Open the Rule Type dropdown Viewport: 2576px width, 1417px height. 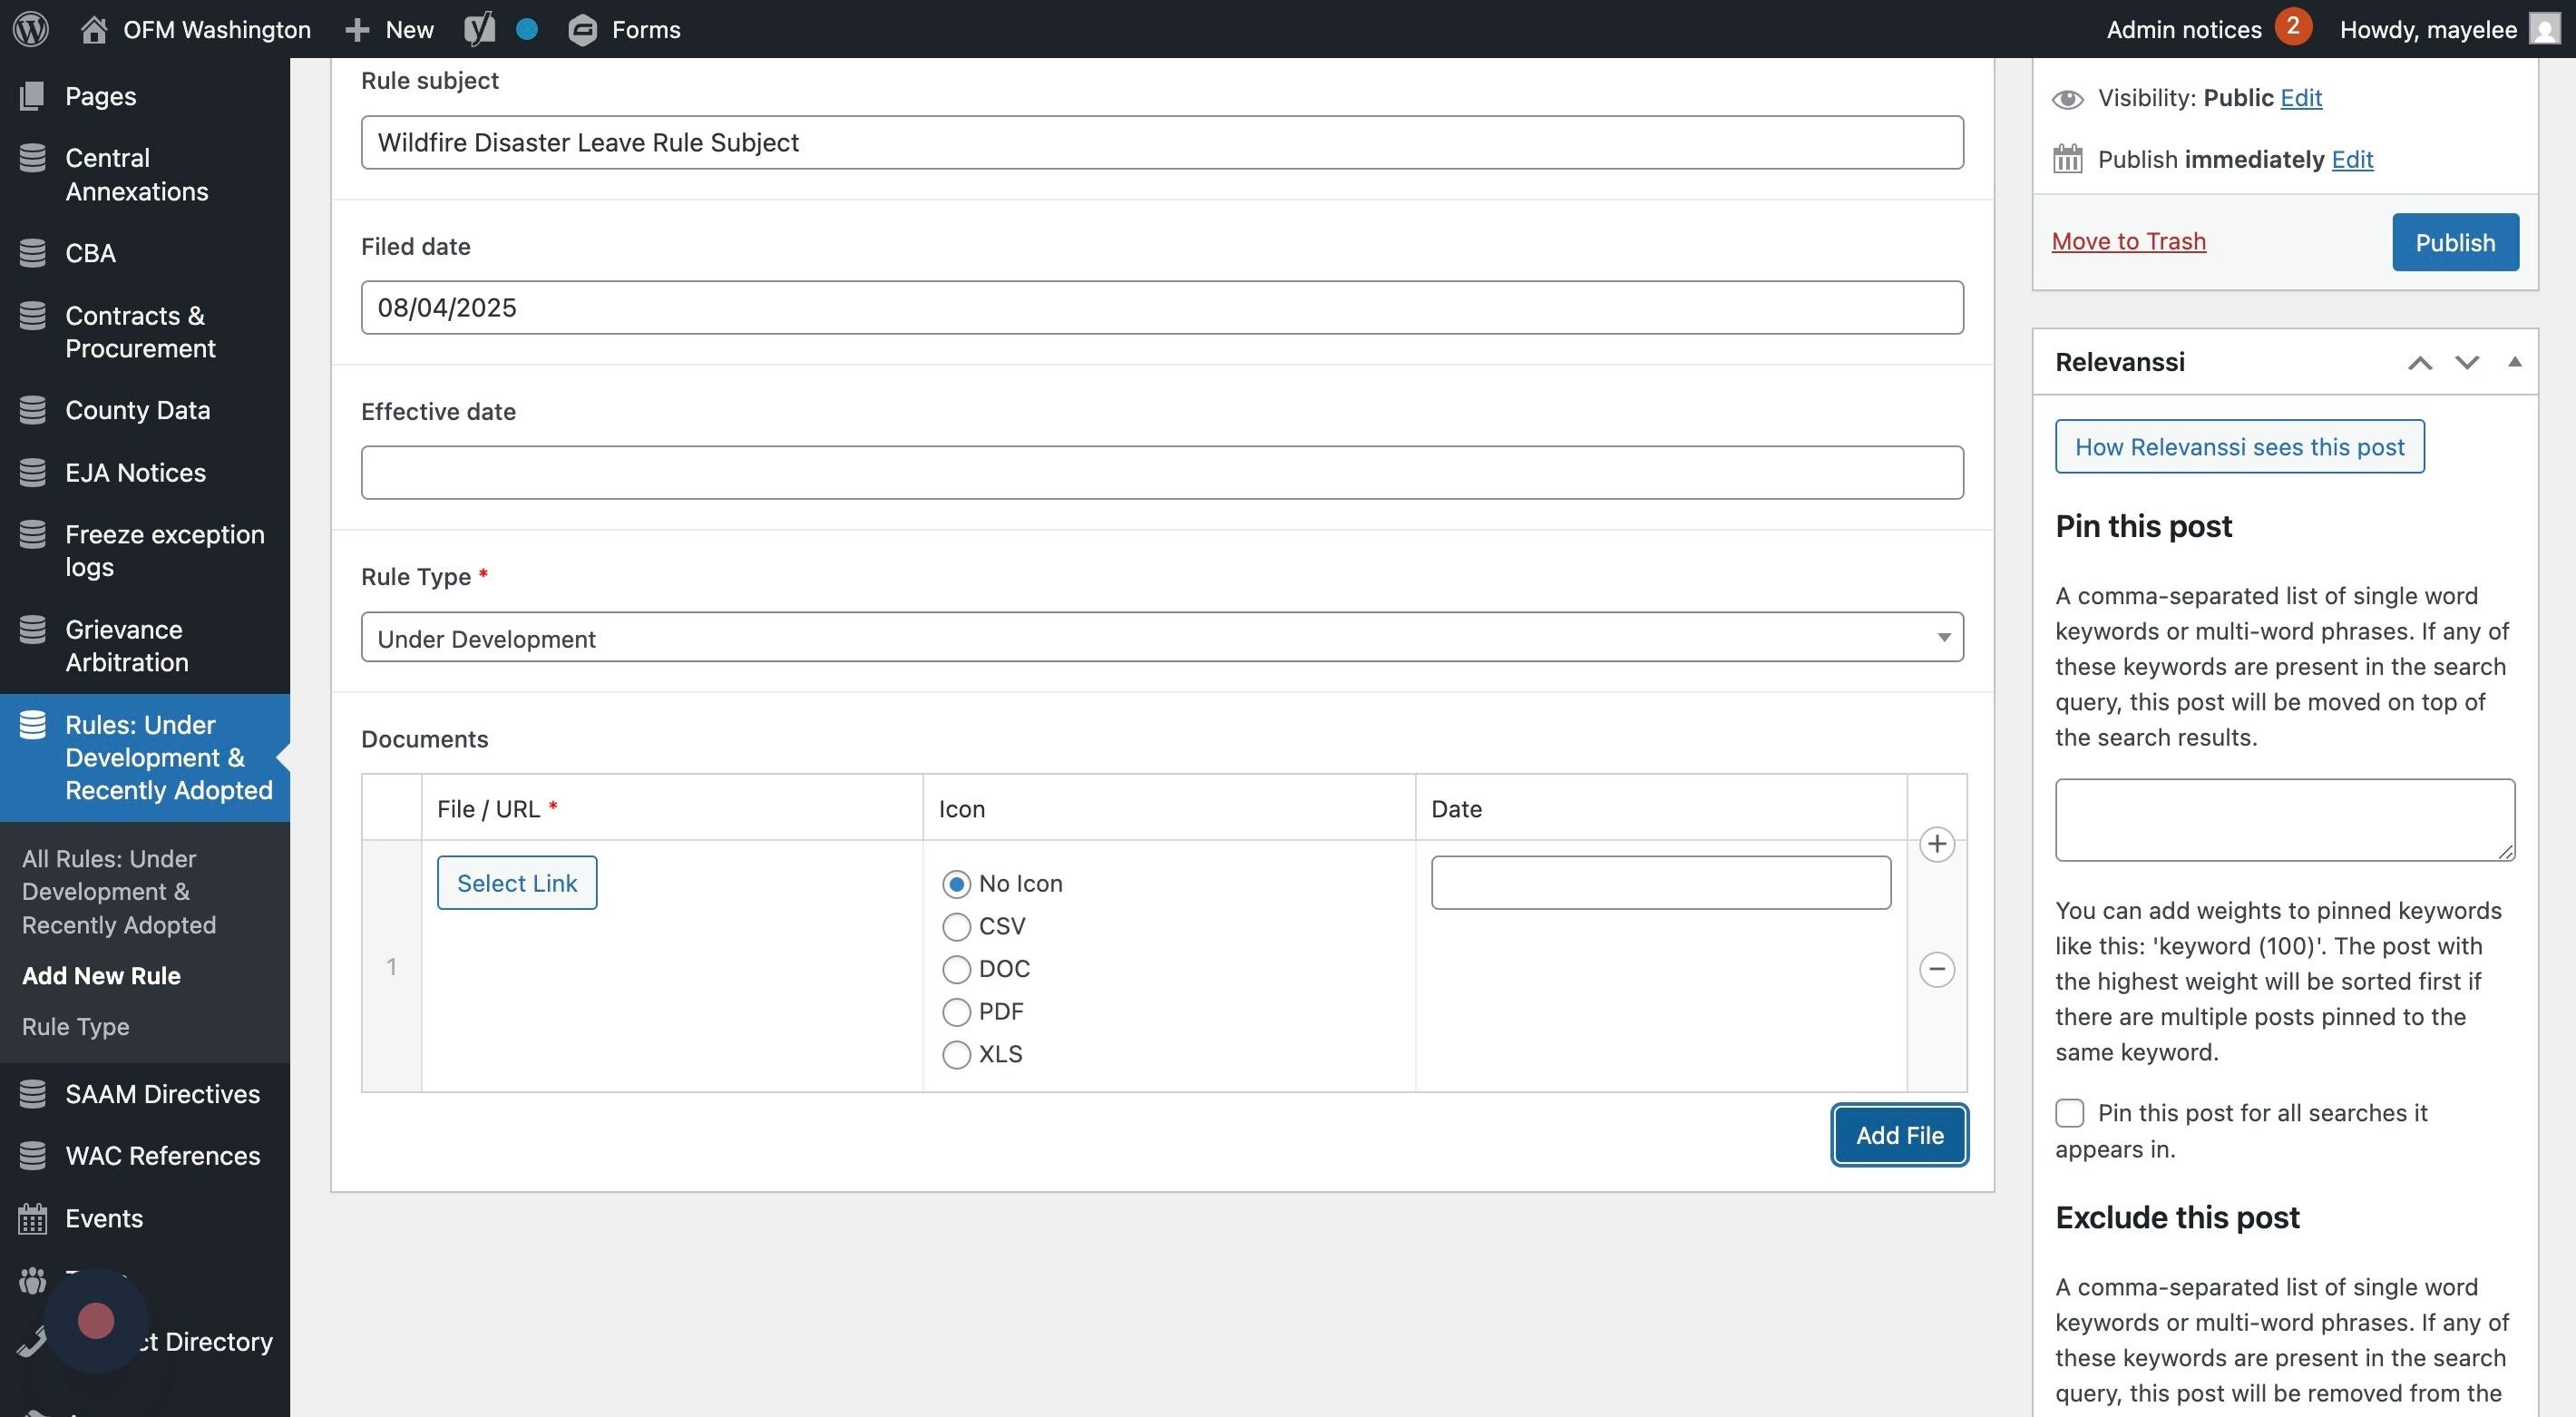click(x=1161, y=638)
